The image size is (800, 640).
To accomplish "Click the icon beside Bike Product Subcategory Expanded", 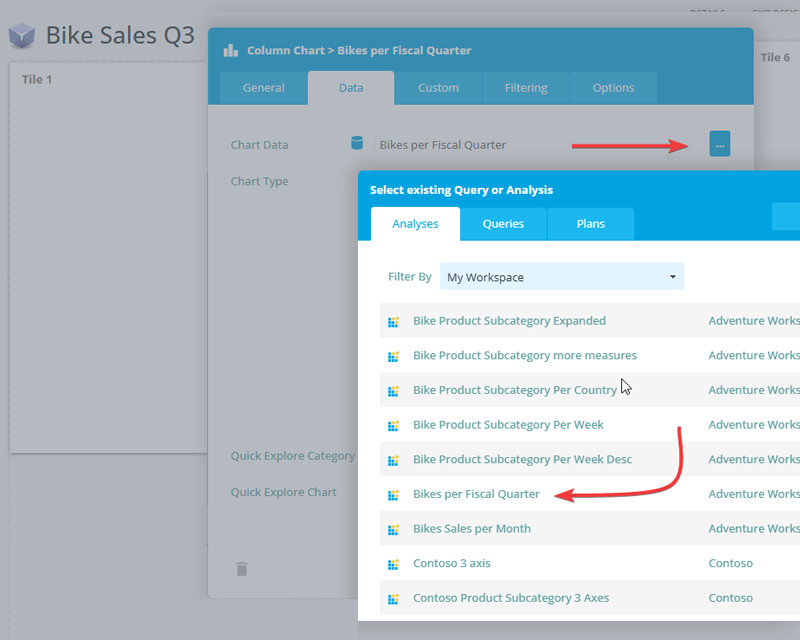I will pyautogui.click(x=393, y=322).
